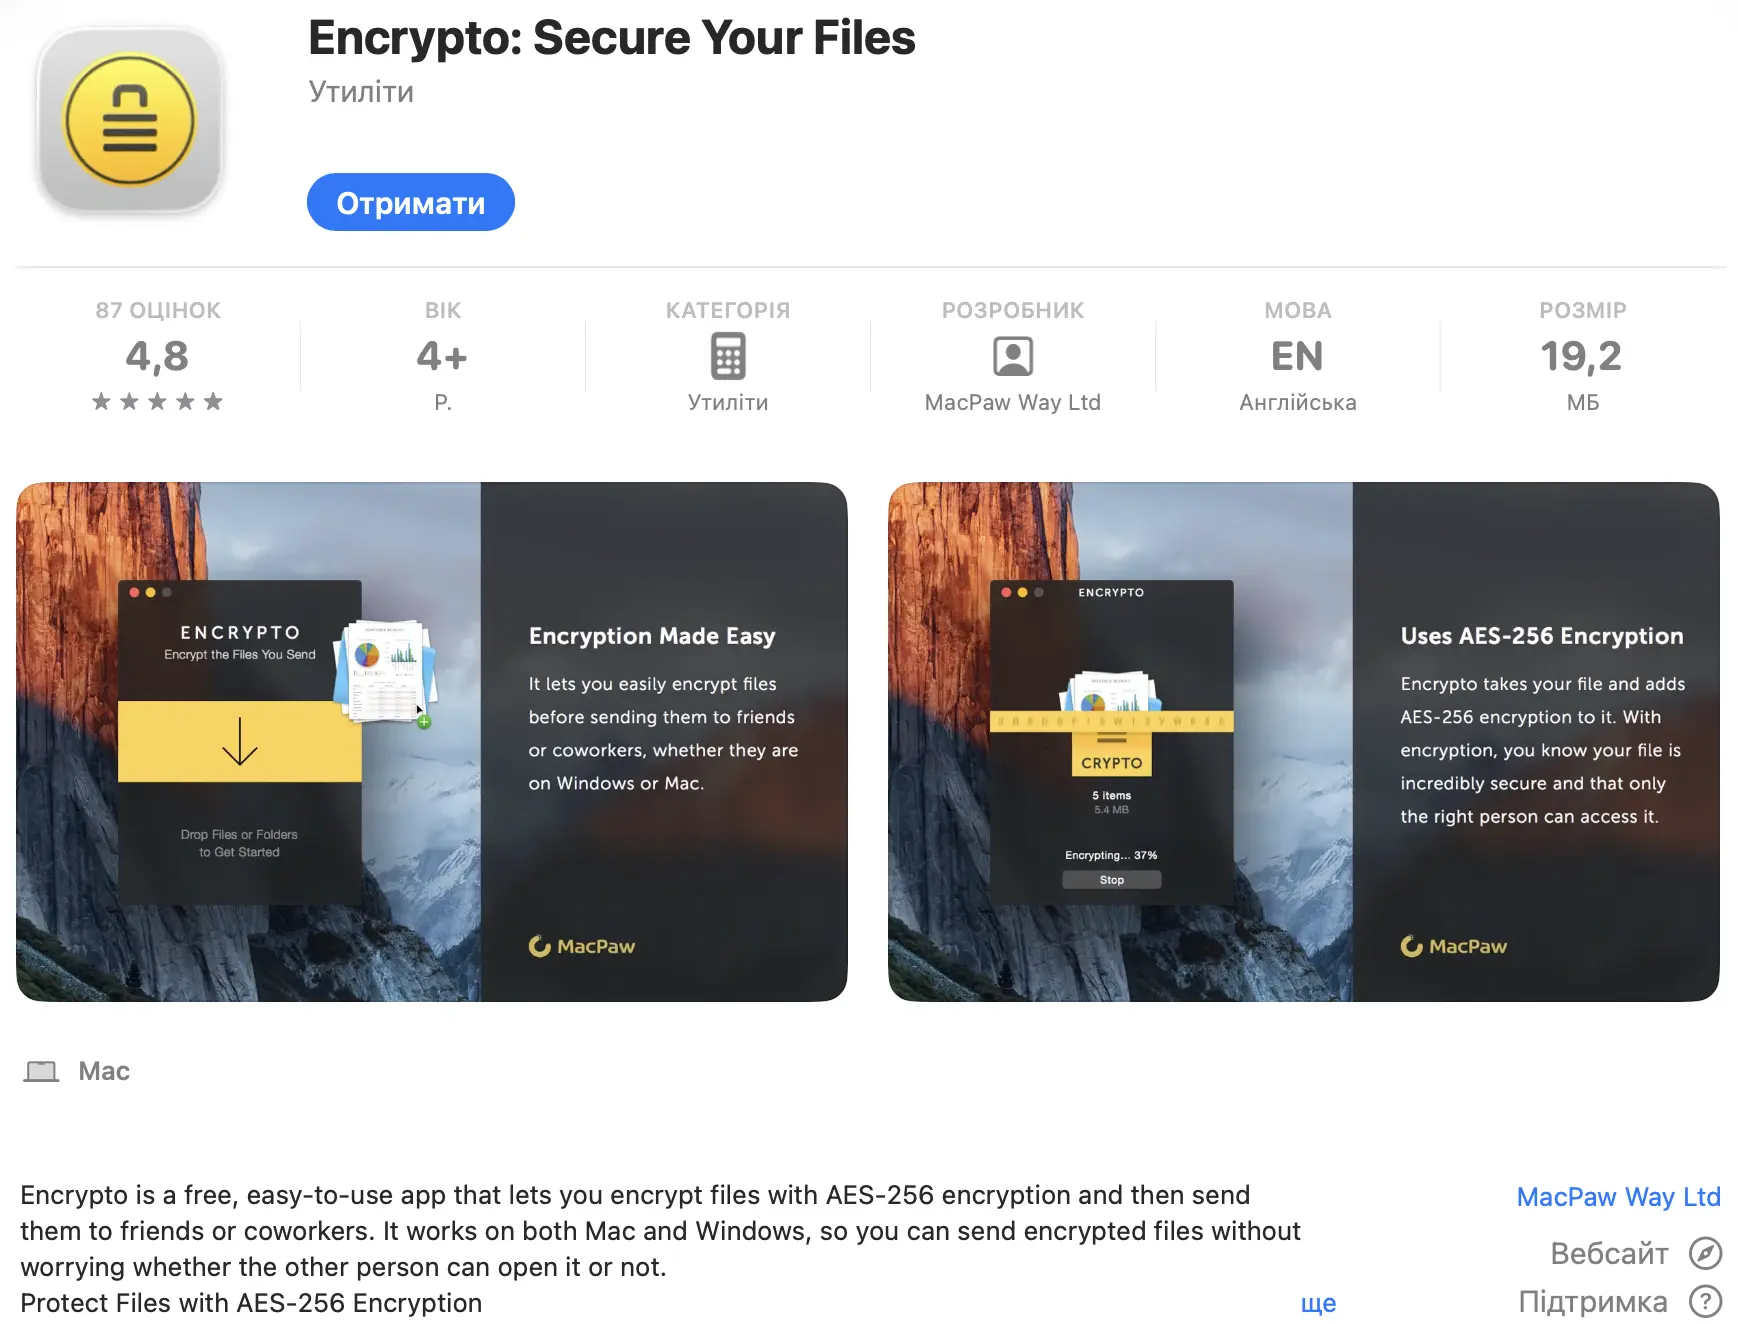Click the EN language indicator
This screenshot has width=1738, height=1324.
tap(1297, 356)
